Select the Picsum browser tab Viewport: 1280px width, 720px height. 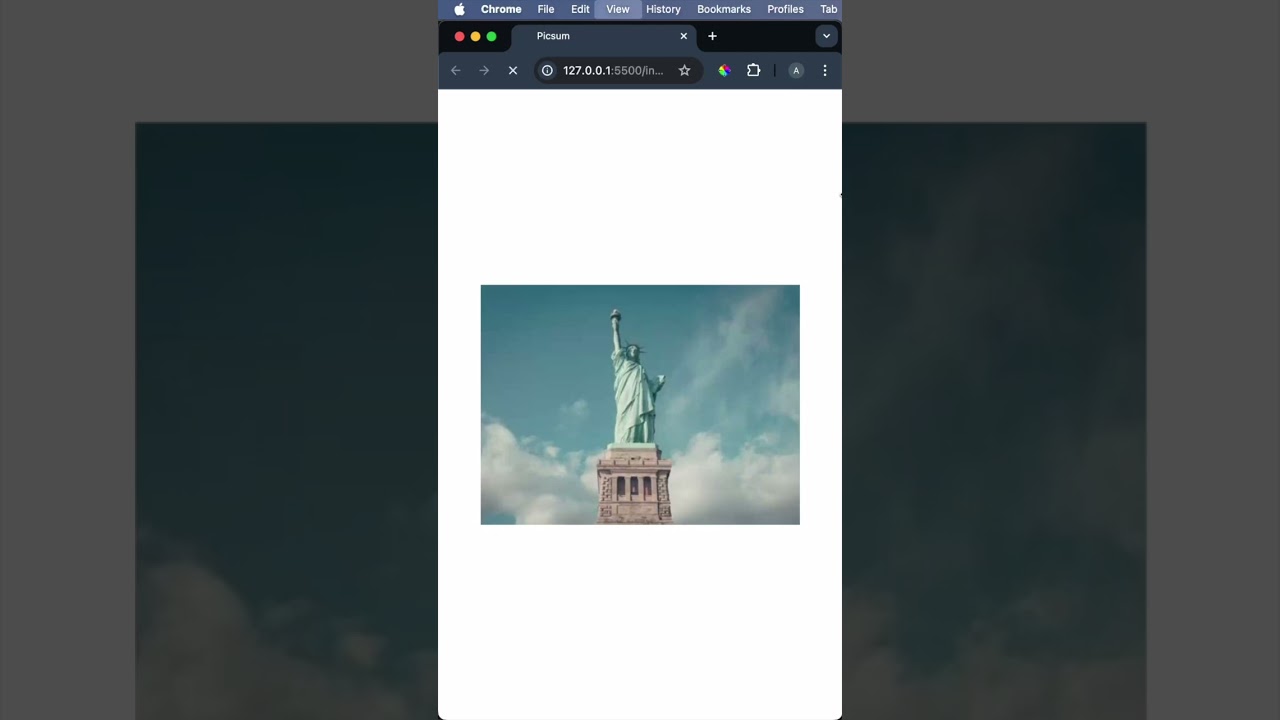click(x=604, y=36)
